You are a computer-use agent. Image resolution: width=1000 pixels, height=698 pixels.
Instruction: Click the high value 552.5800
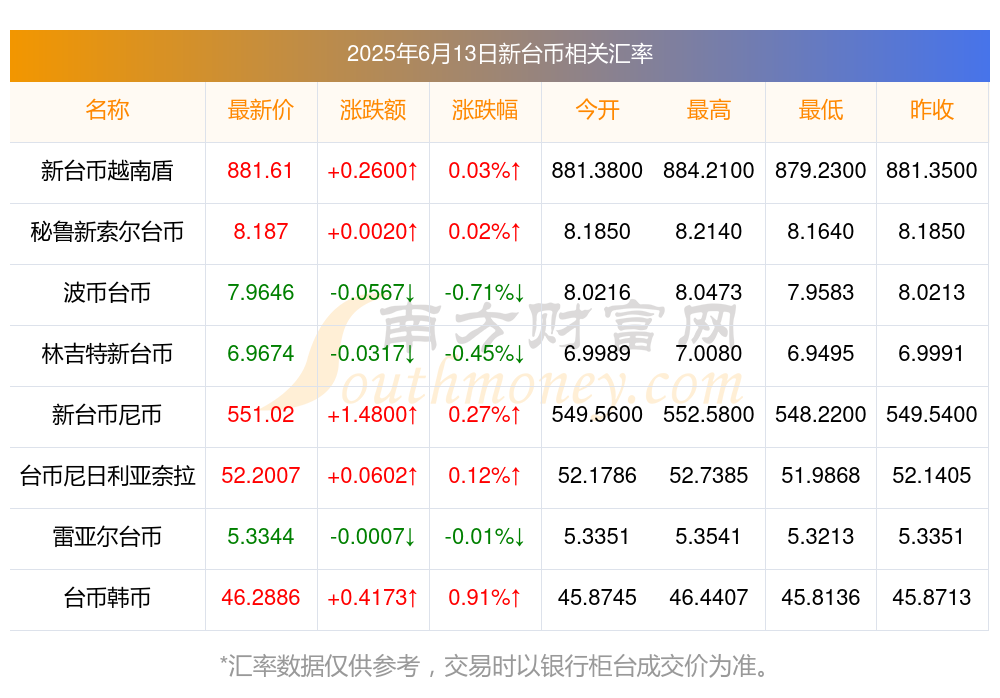709,415
